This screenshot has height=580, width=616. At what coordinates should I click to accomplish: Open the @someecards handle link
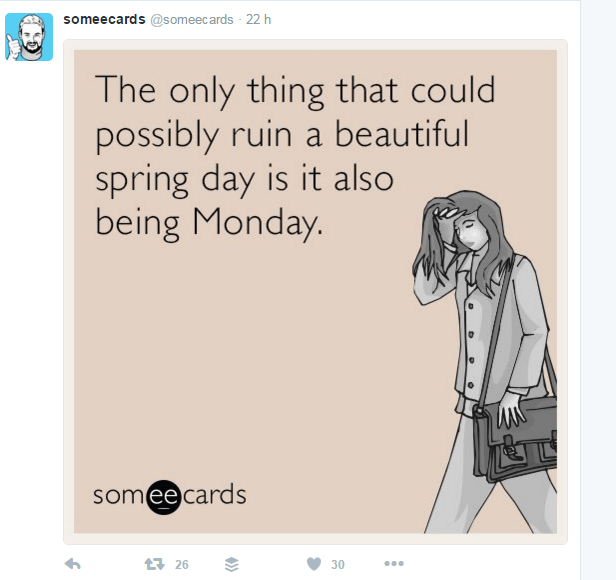[192, 20]
